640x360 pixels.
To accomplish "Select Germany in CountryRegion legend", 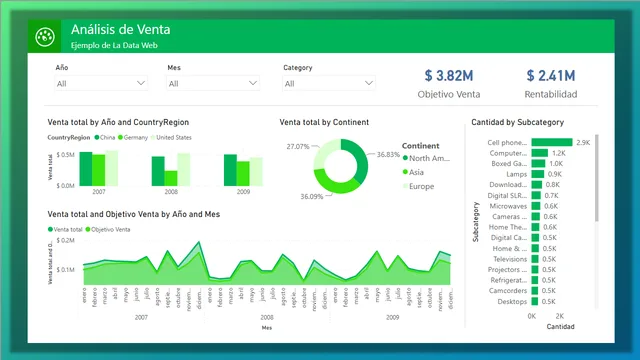I will 133,138.
